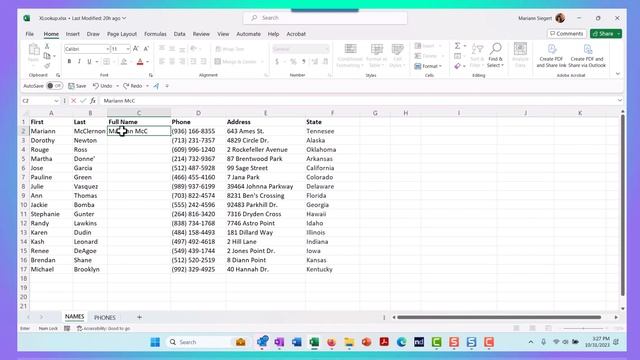
Task: Cancel the cell entry with the X
Action: [73, 100]
